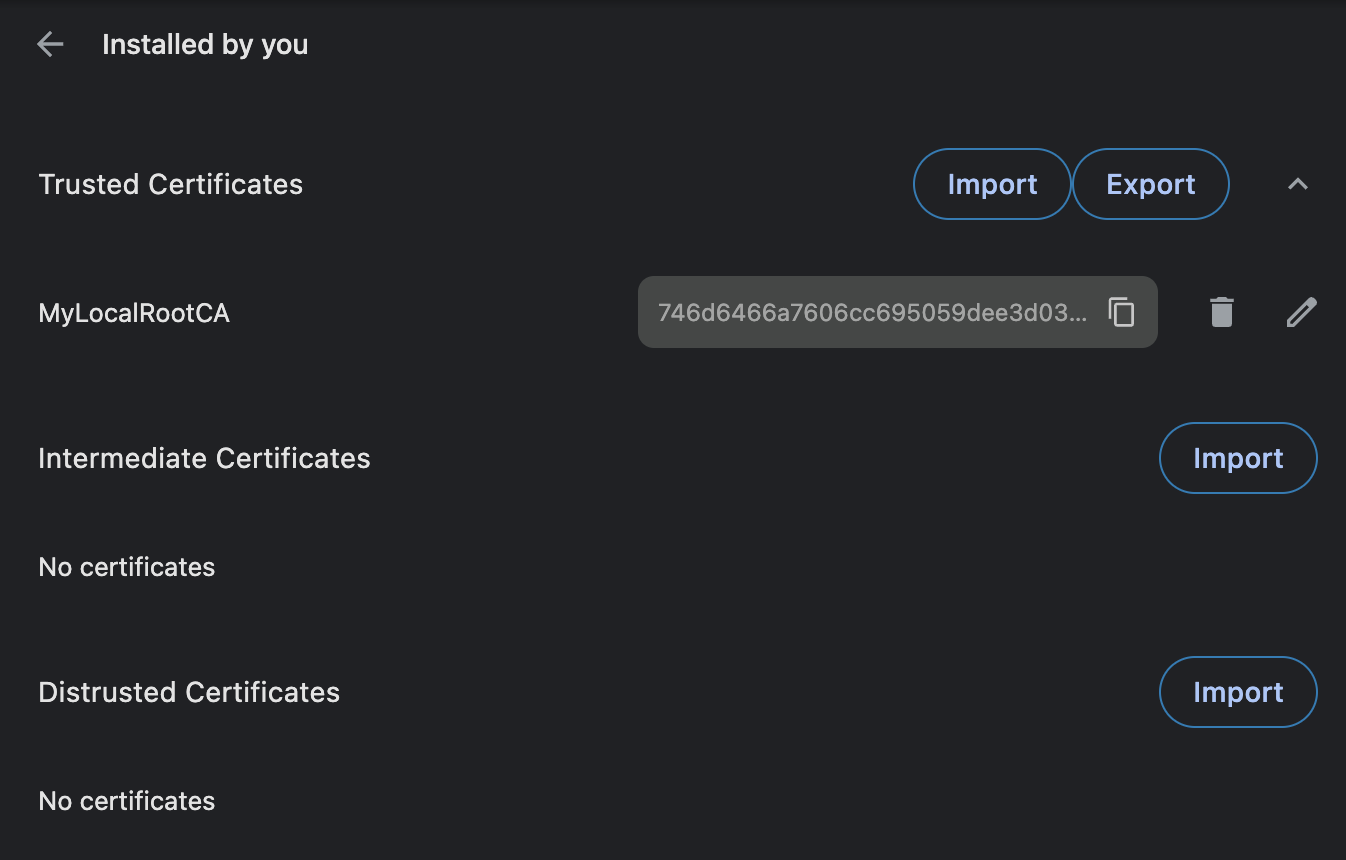1346x860 pixels.
Task: Go back using the left arrow icon
Action: 50,44
